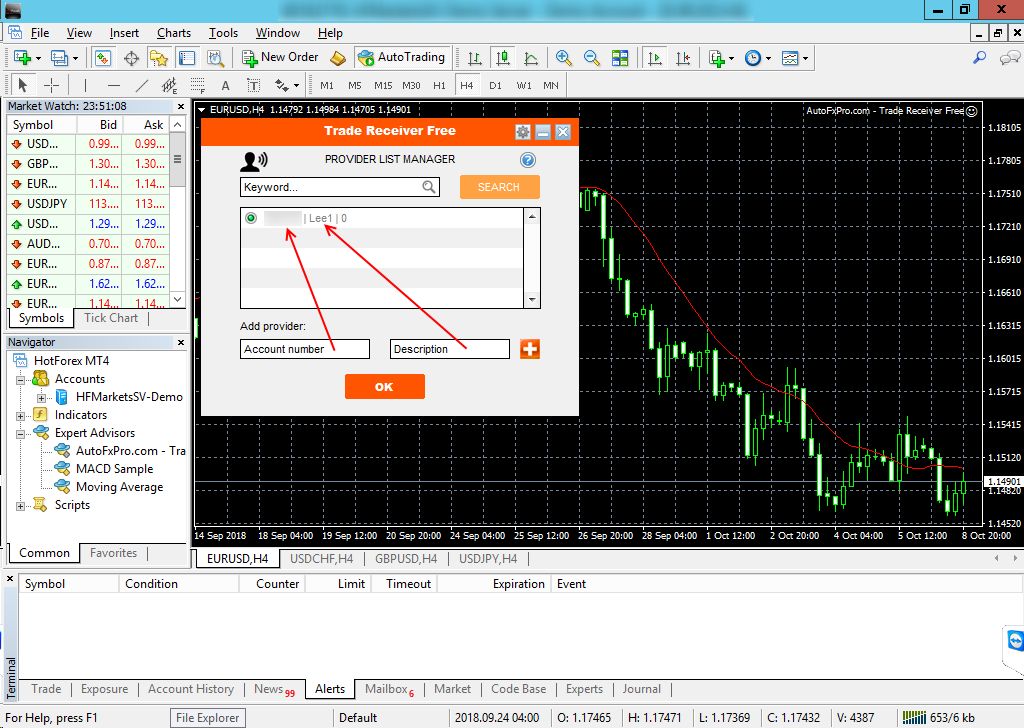Screen dimensions: 1024x728
Task: Open the Charts menu
Action: click(x=173, y=33)
